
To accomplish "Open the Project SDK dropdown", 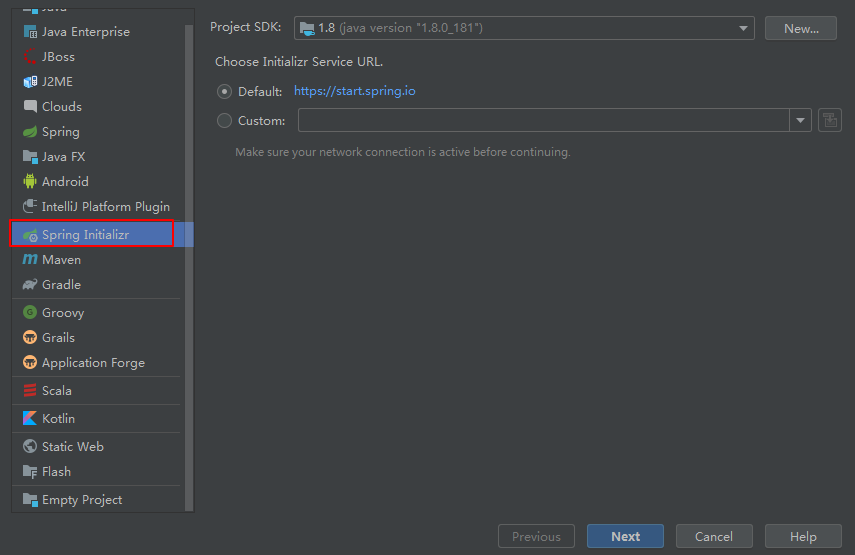I will 524,28.
